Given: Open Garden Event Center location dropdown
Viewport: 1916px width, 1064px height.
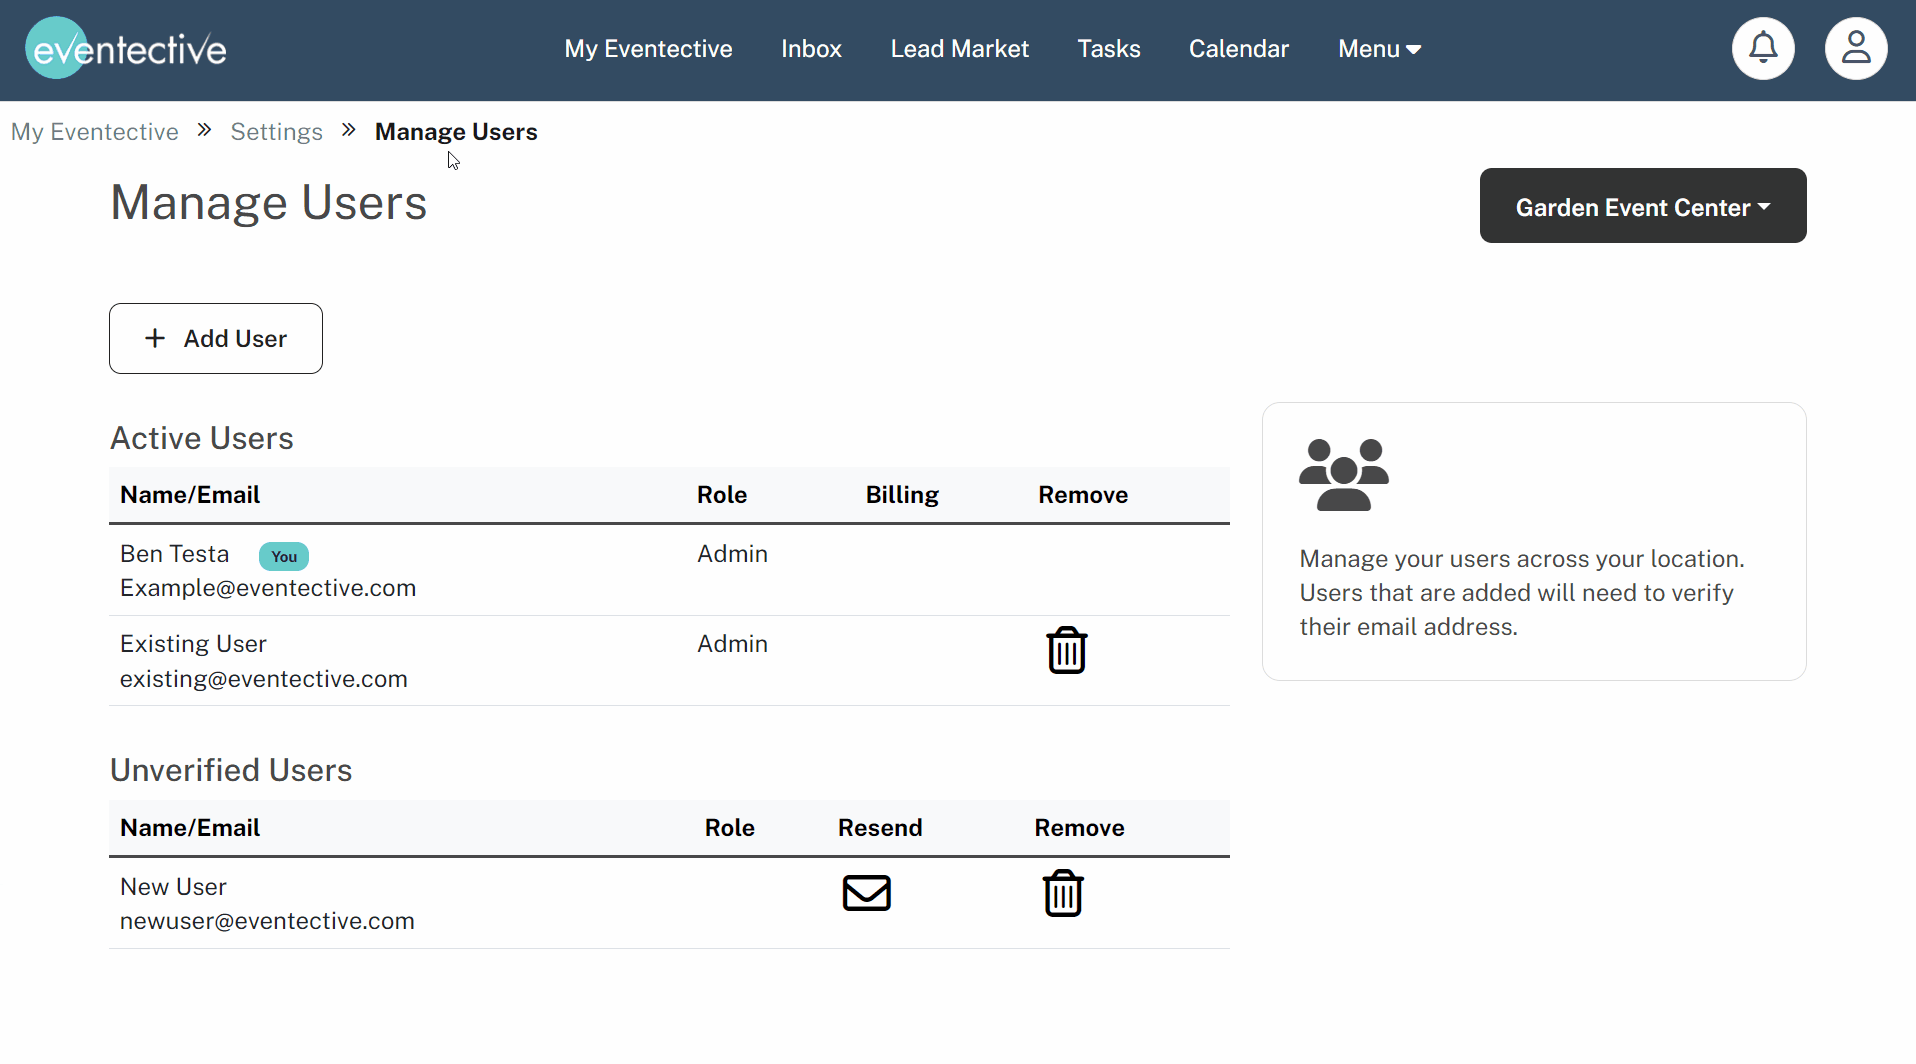Looking at the screenshot, I should pyautogui.click(x=1642, y=206).
